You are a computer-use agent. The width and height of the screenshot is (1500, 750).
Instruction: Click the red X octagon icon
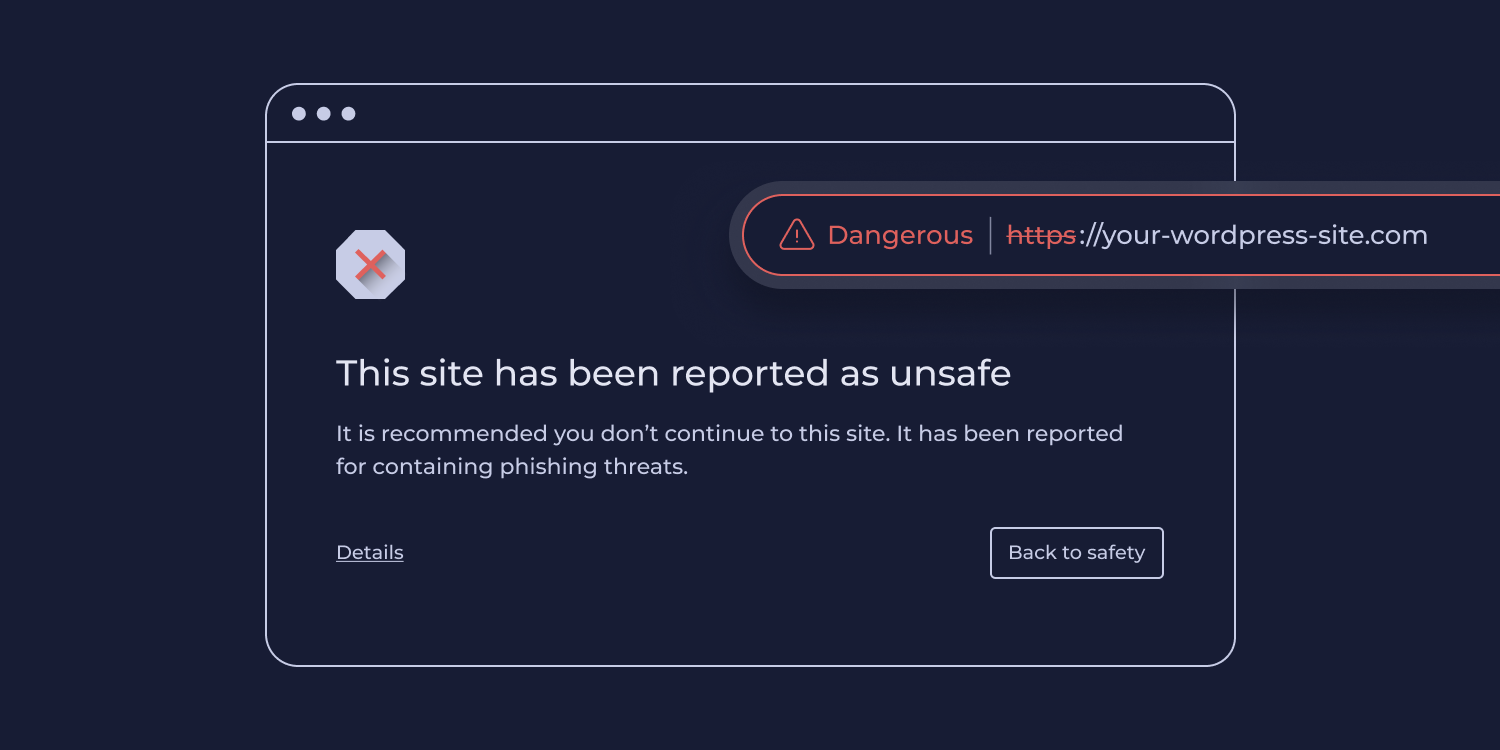[x=370, y=265]
